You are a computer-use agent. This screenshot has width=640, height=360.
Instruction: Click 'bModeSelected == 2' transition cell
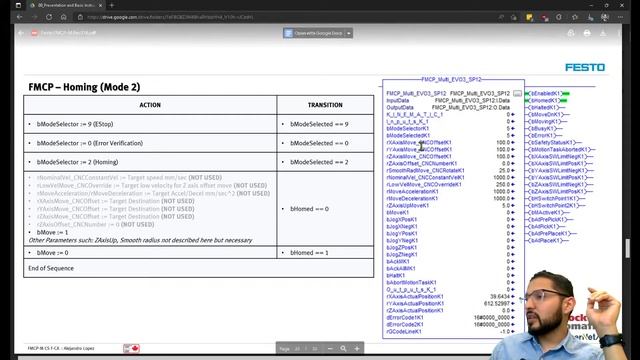[325, 162]
